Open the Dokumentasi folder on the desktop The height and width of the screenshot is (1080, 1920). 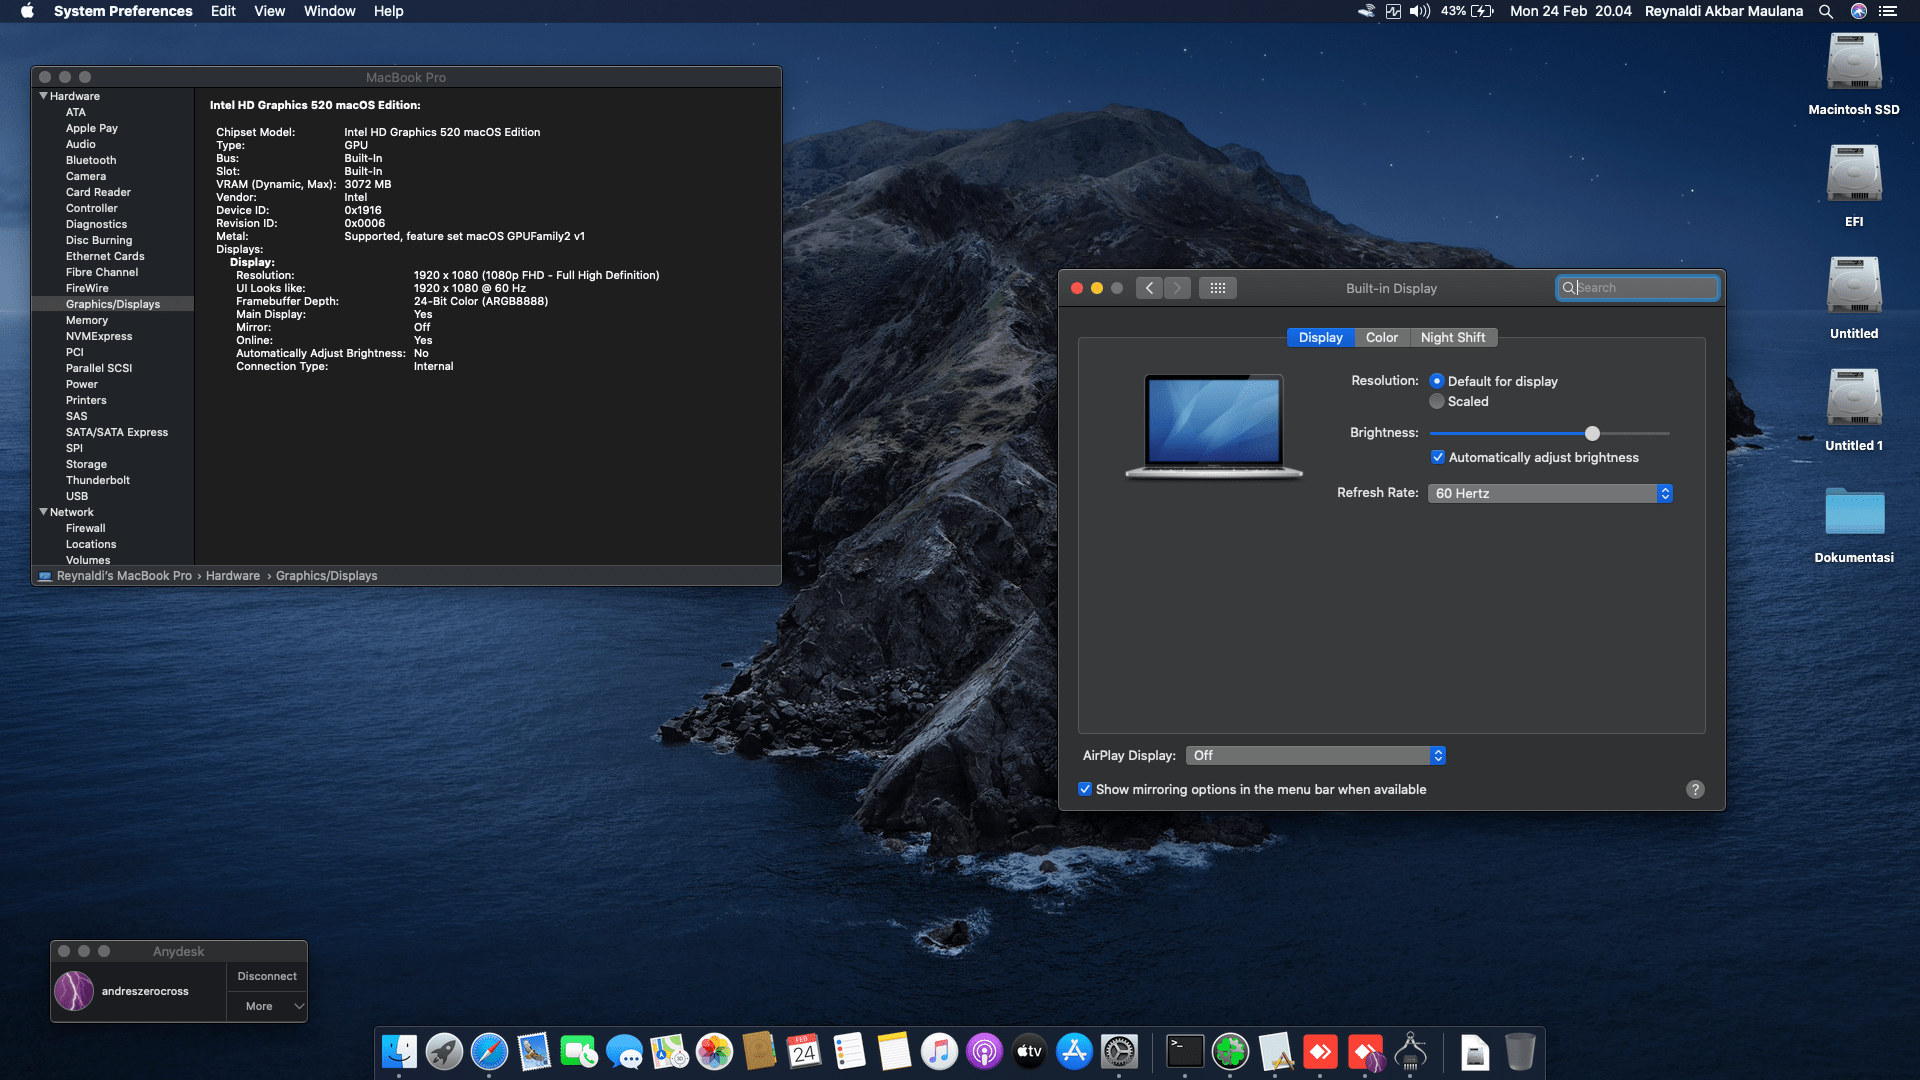[1854, 512]
